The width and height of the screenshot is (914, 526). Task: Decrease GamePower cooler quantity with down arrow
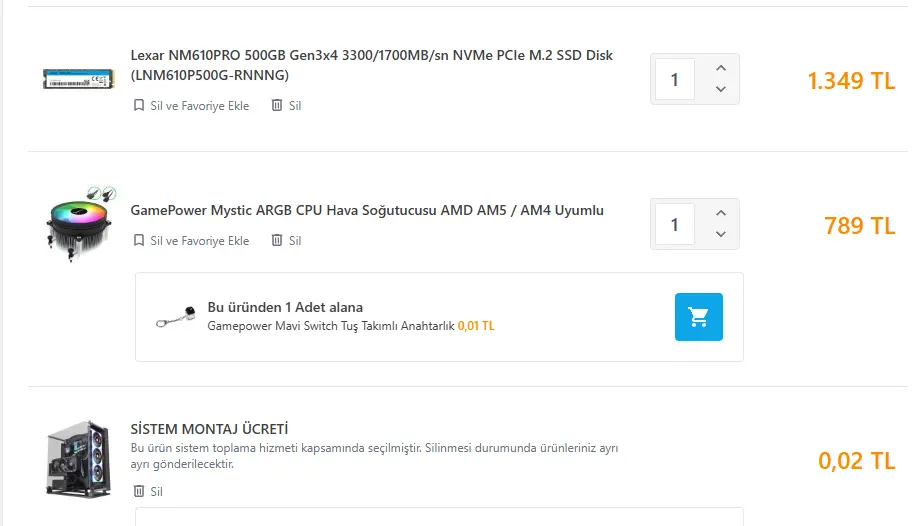721,234
